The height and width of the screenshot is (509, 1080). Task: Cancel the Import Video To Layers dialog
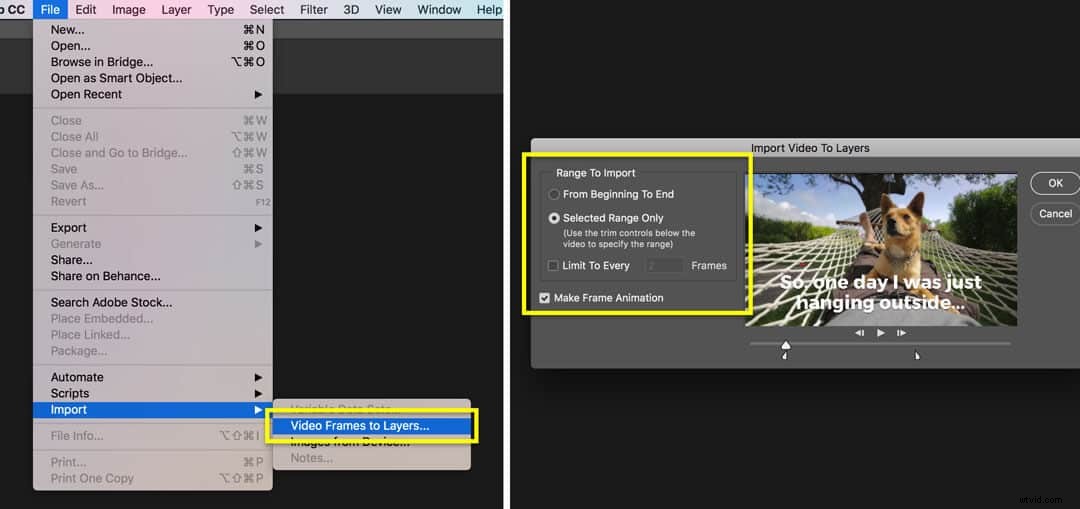click(x=1055, y=214)
